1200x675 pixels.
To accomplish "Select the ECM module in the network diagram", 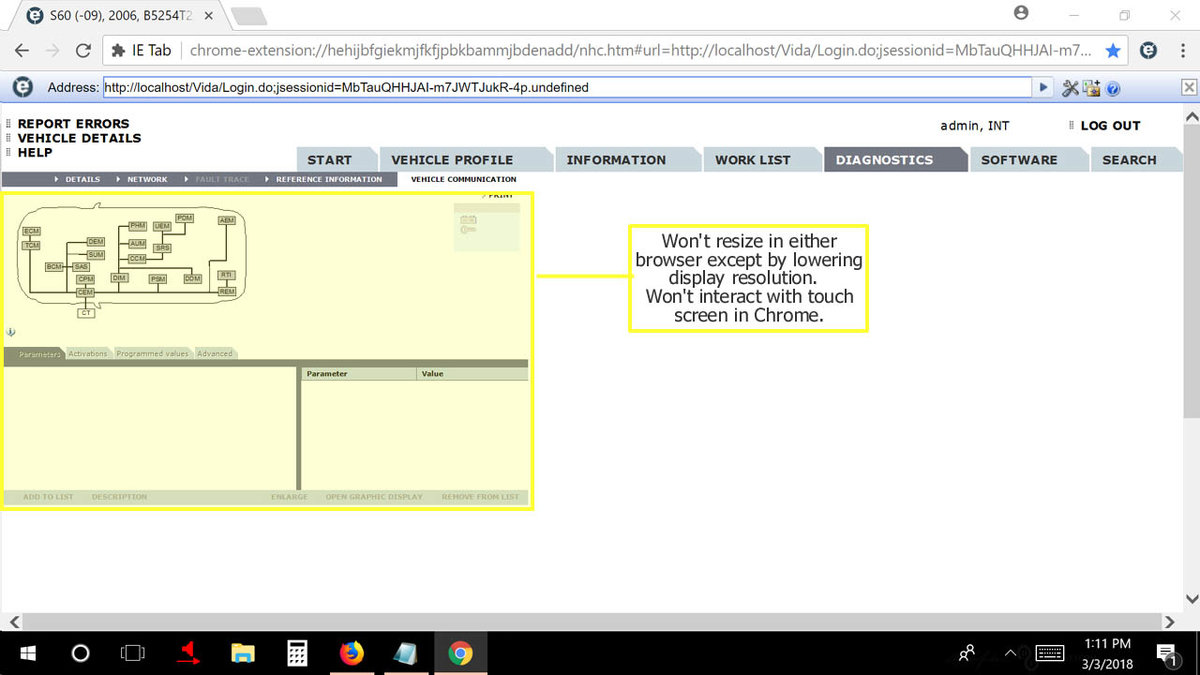I will 32,231.
